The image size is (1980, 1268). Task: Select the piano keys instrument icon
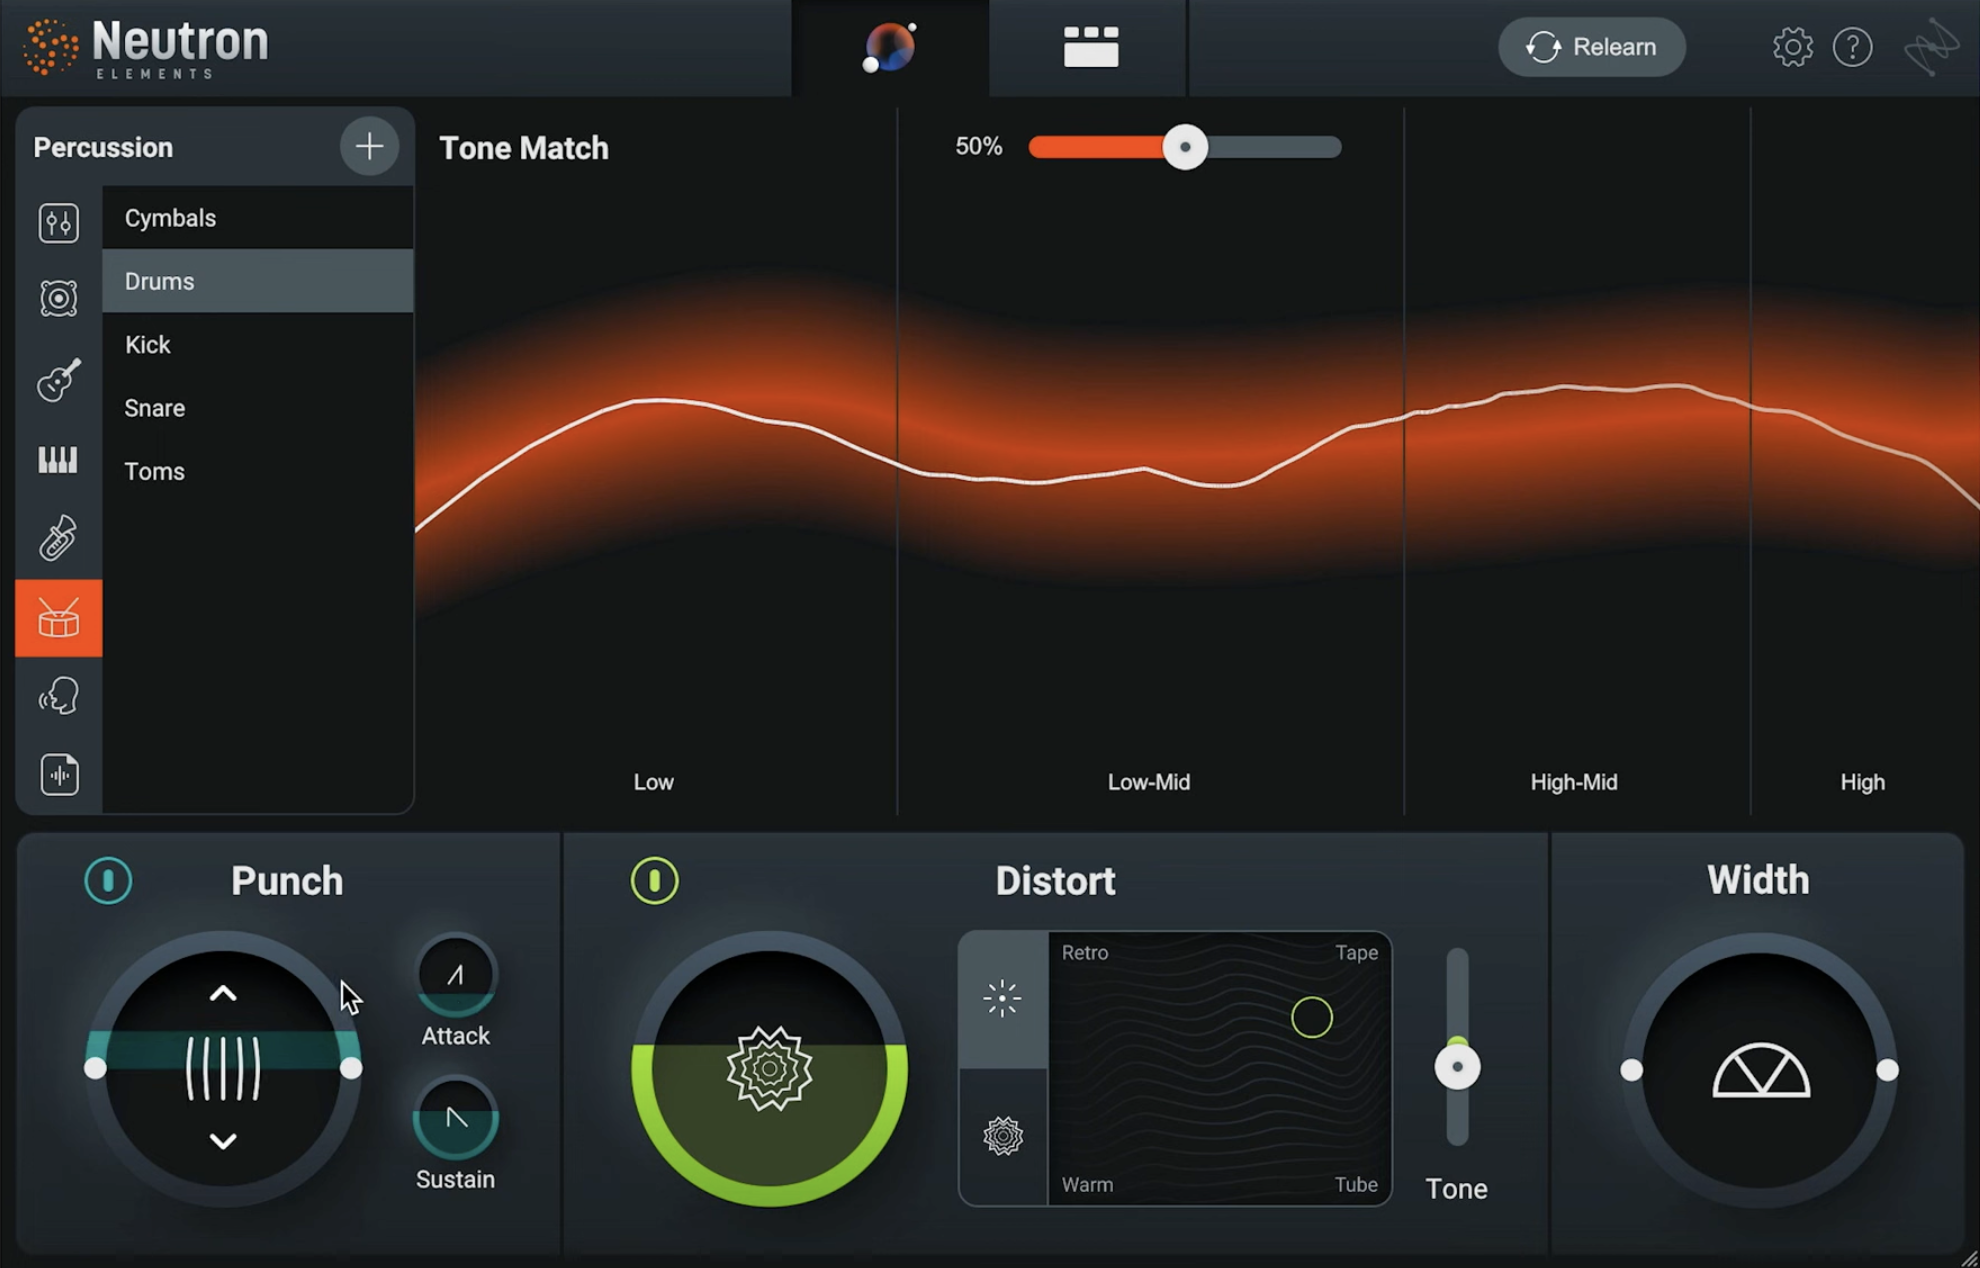(58, 460)
